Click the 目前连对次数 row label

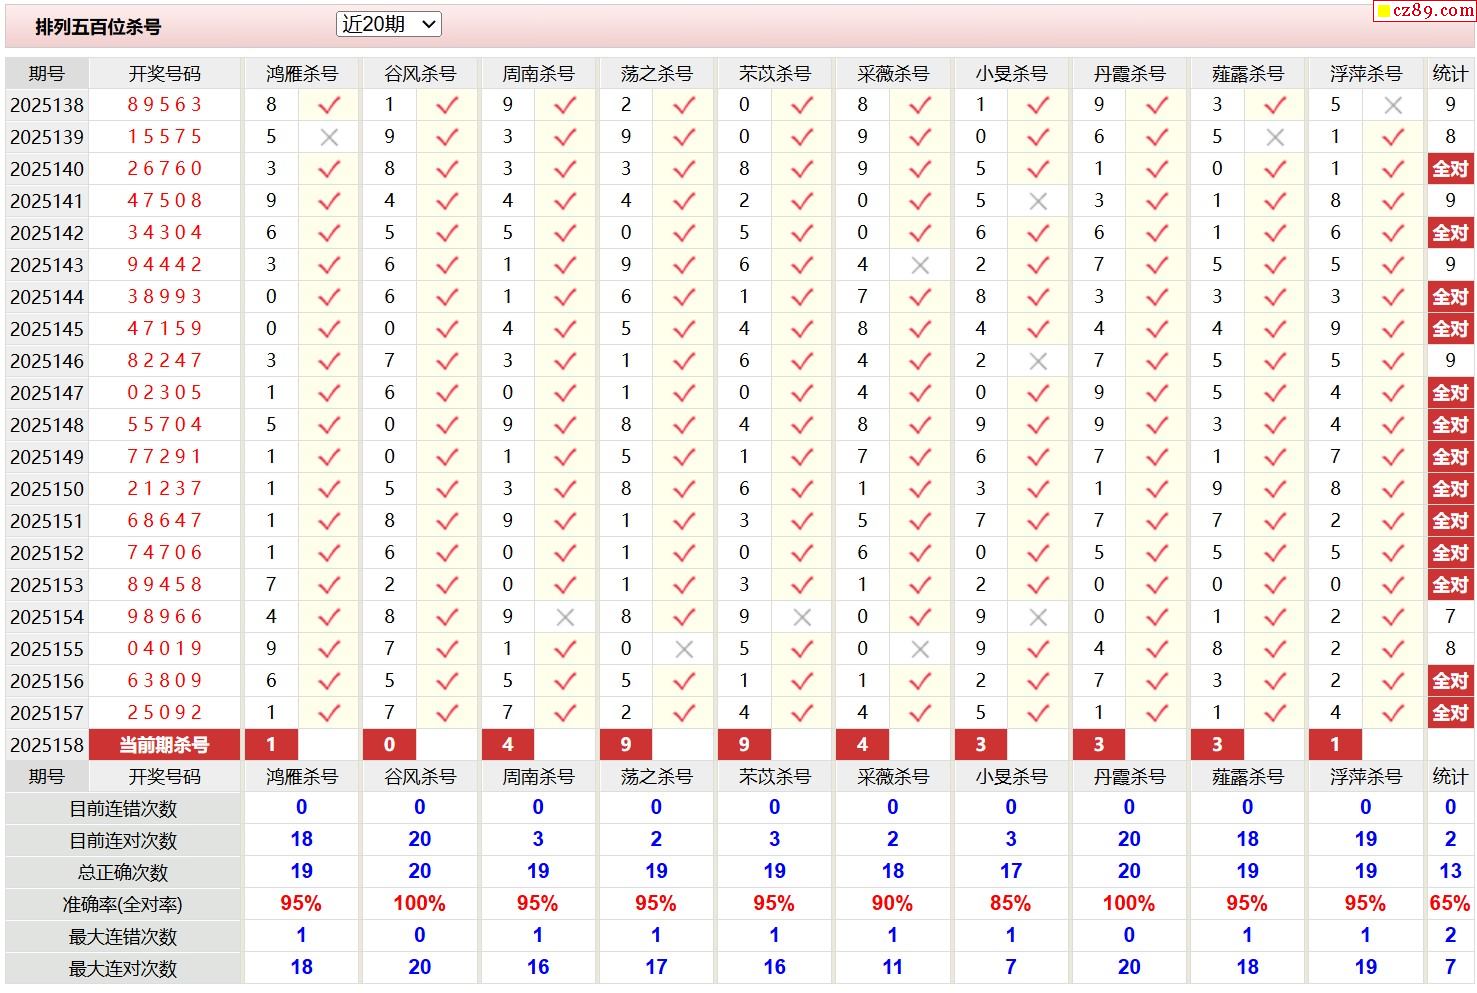(x=123, y=841)
